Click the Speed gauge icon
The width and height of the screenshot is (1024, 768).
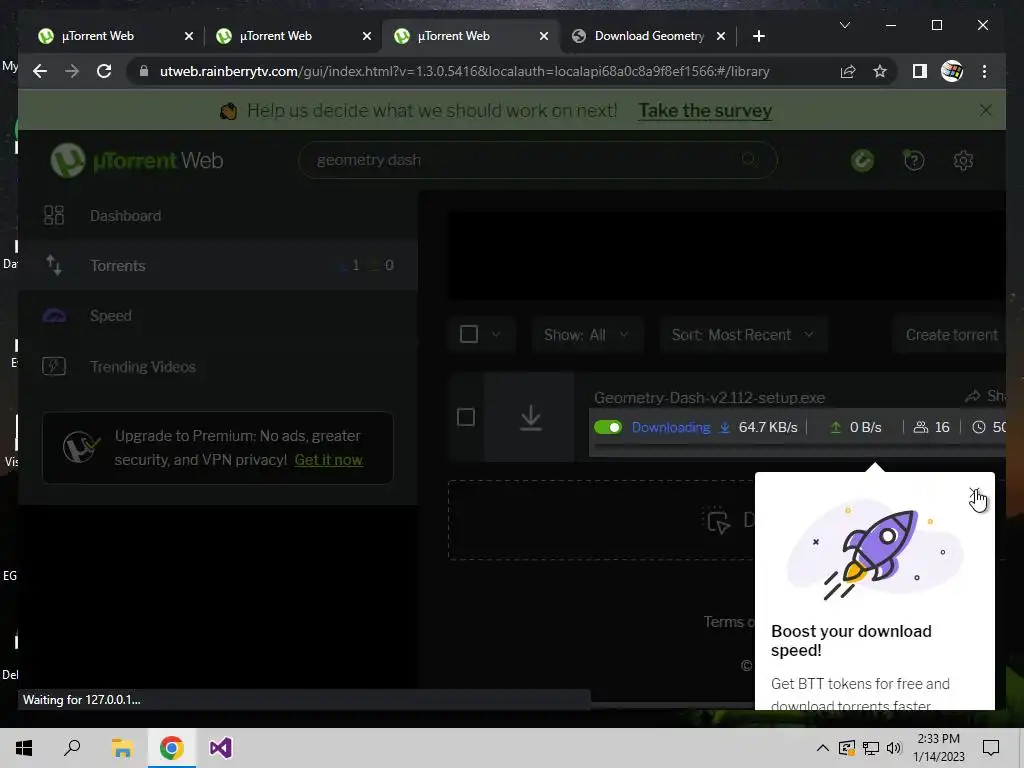pos(54,316)
